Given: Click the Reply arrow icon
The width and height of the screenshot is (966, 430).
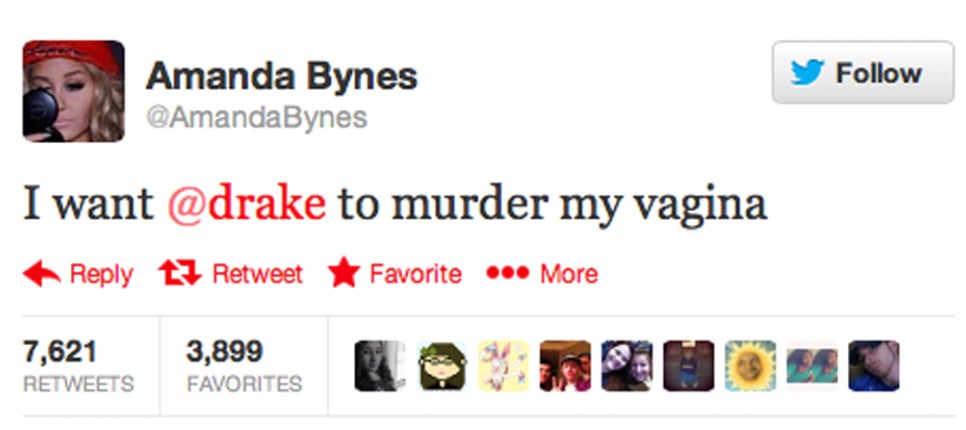Looking at the screenshot, I should [41, 274].
